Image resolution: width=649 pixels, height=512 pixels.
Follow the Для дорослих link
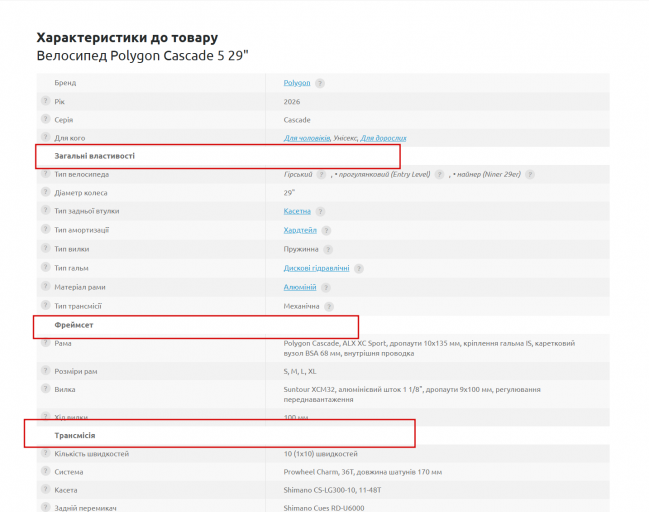(x=383, y=138)
